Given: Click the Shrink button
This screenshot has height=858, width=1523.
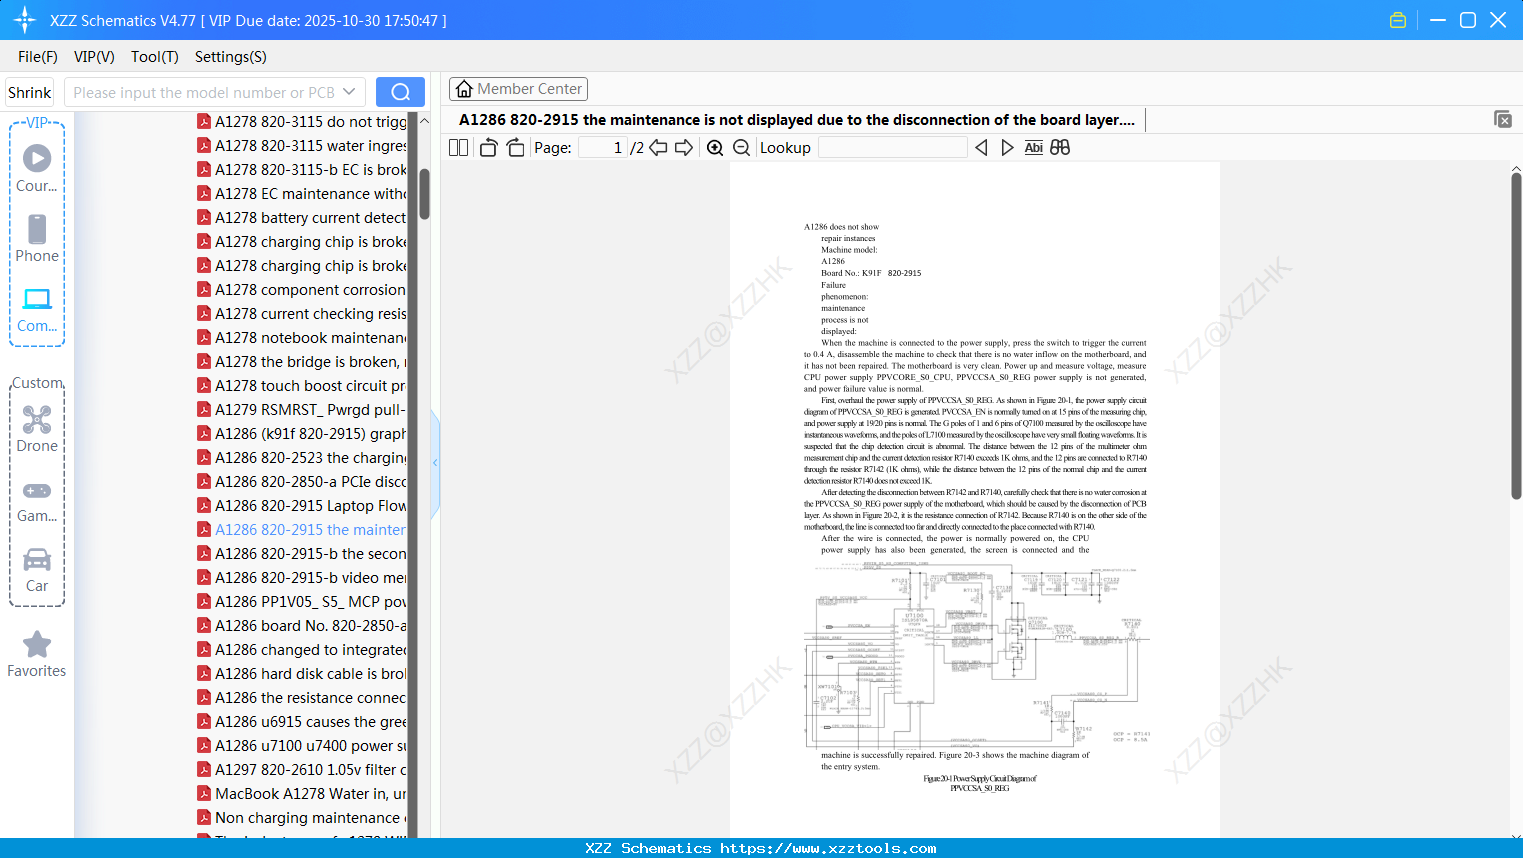Looking at the screenshot, I should (30, 92).
